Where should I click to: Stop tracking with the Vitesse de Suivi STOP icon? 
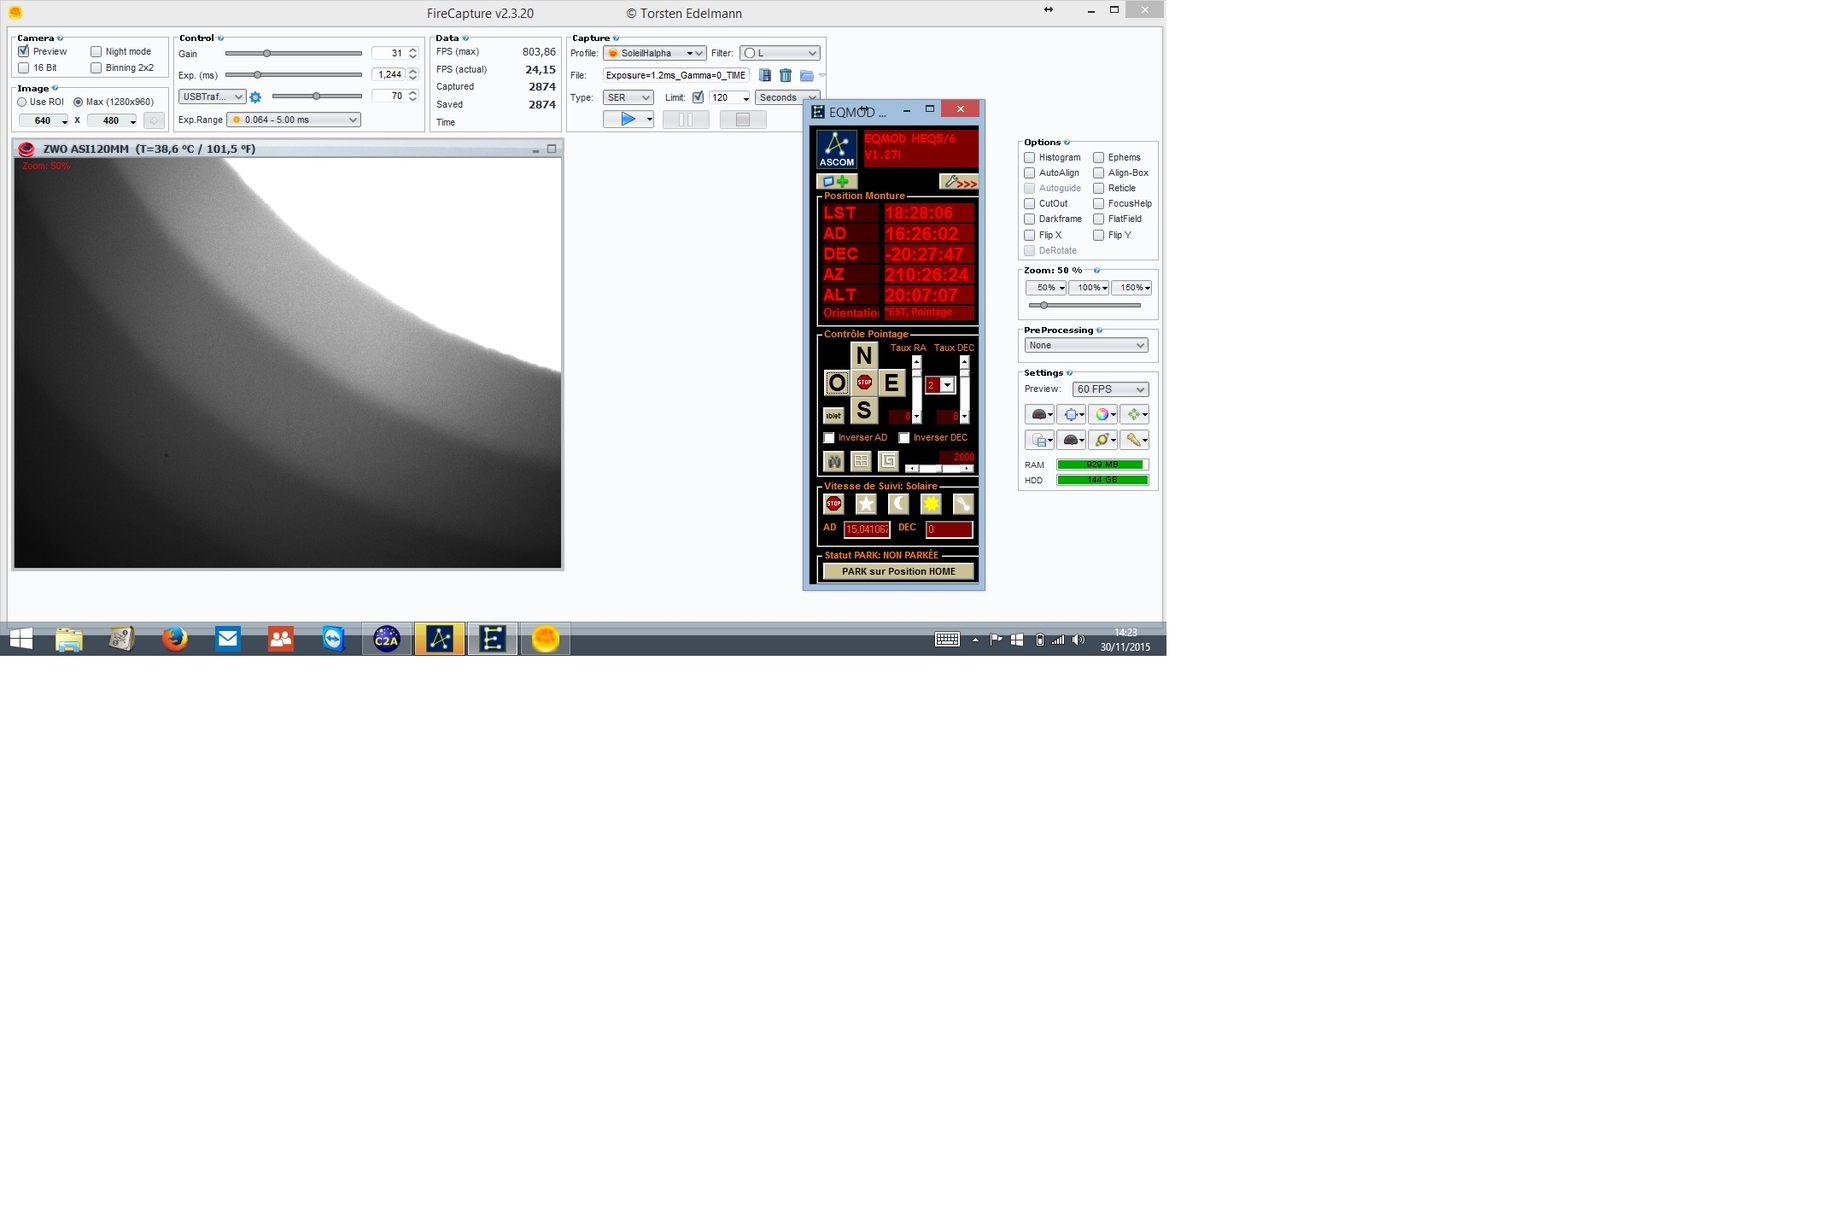(834, 504)
